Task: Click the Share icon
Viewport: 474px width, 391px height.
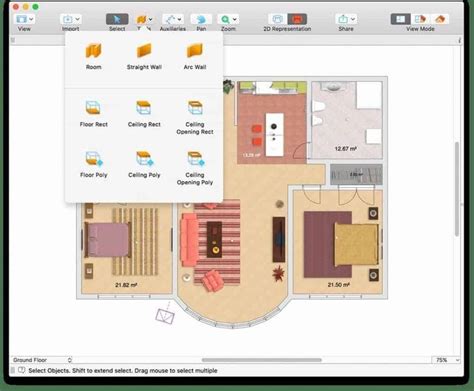Action: (343, 19)
